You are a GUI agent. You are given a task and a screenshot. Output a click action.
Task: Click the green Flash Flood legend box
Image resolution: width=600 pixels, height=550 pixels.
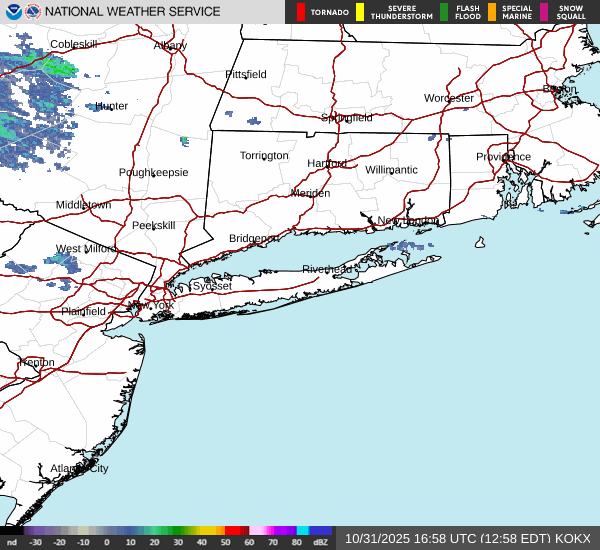tap(444, 12)
